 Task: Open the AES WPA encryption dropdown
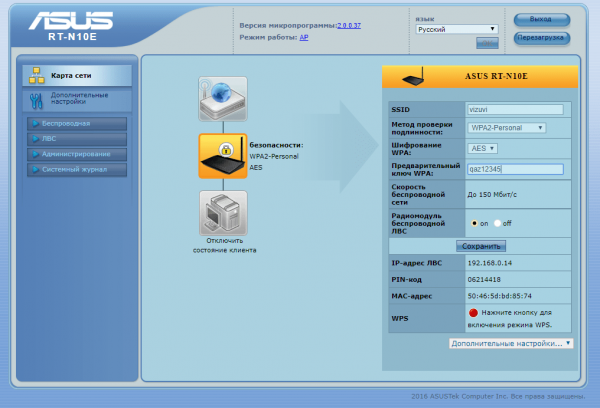pyautogui.click(x=483, y=149)
